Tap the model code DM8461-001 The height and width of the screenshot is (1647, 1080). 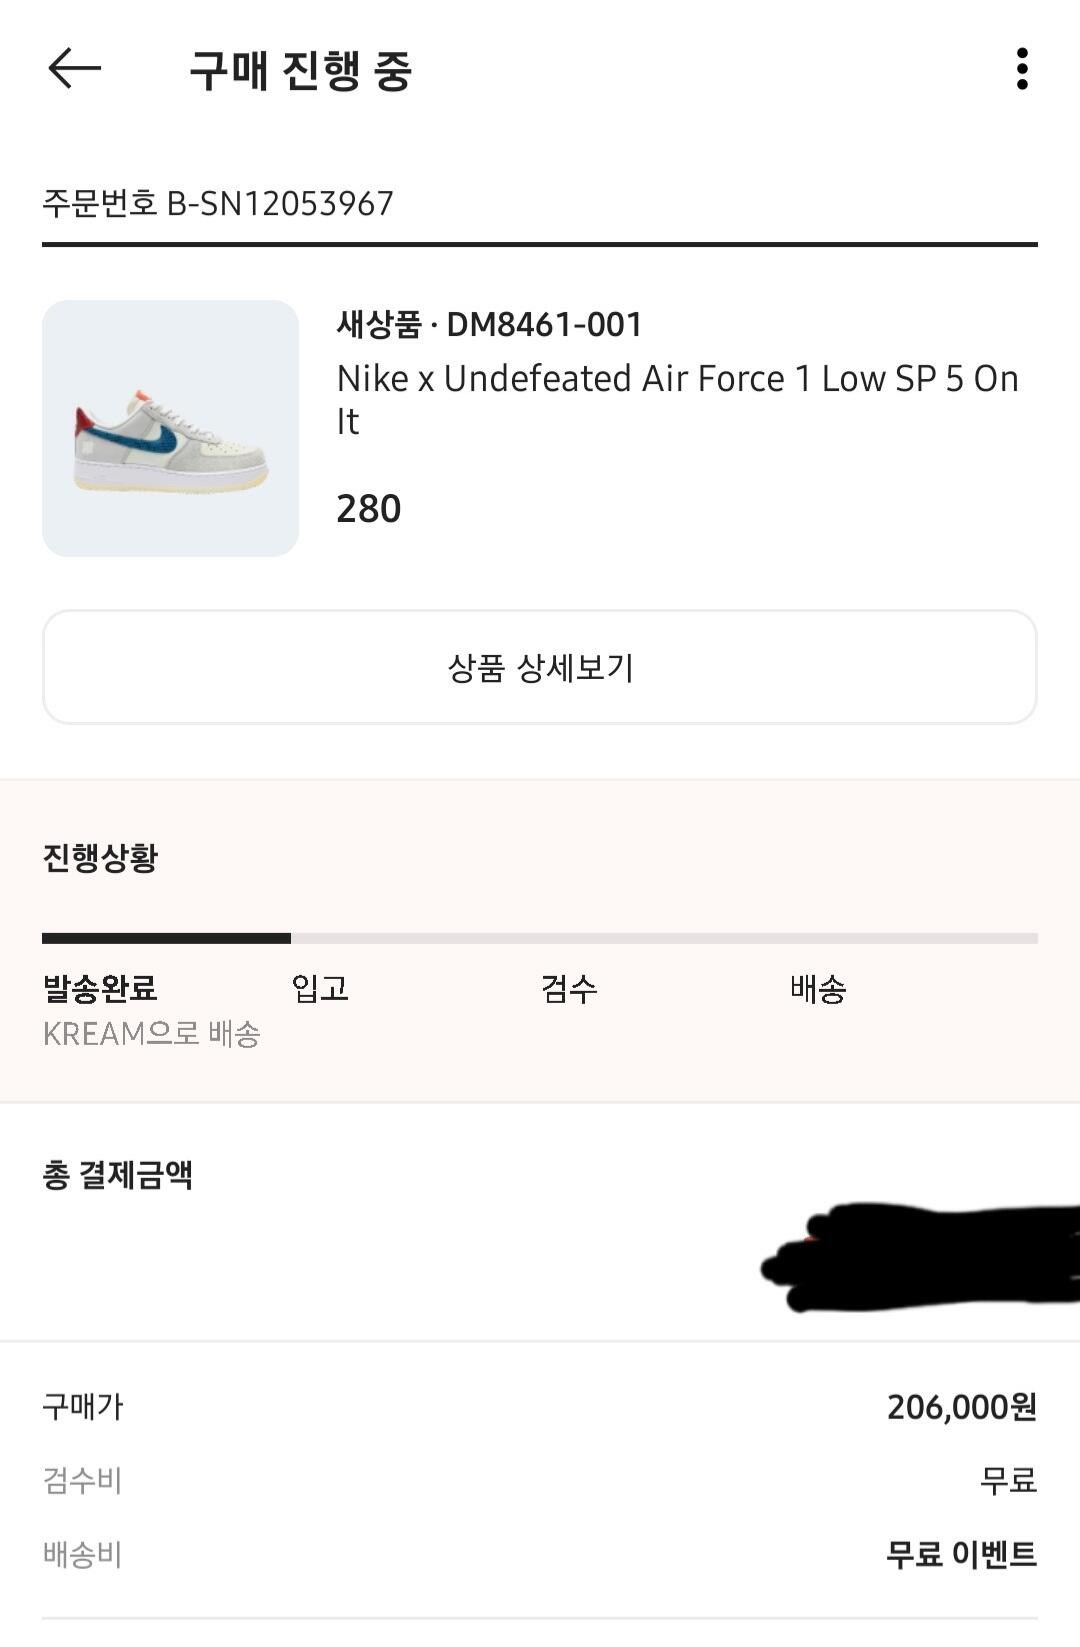(544, 324)
